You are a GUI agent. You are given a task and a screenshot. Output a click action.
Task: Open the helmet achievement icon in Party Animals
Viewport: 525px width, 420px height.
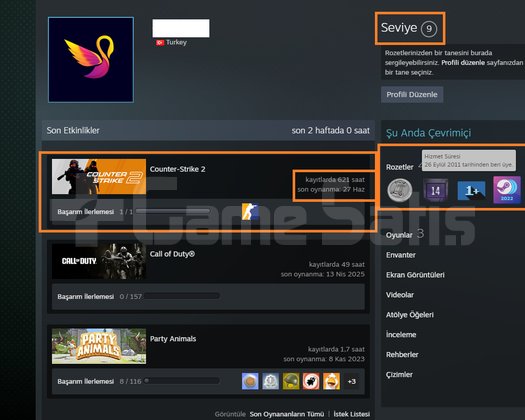[x=291, y=381]
